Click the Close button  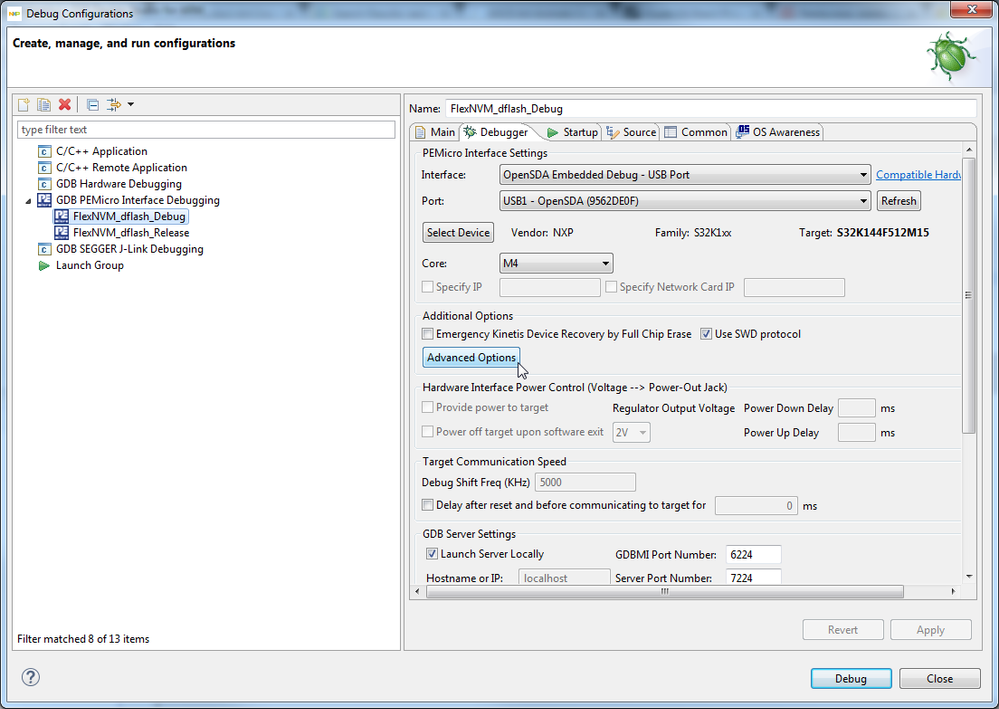pos(940,678)
